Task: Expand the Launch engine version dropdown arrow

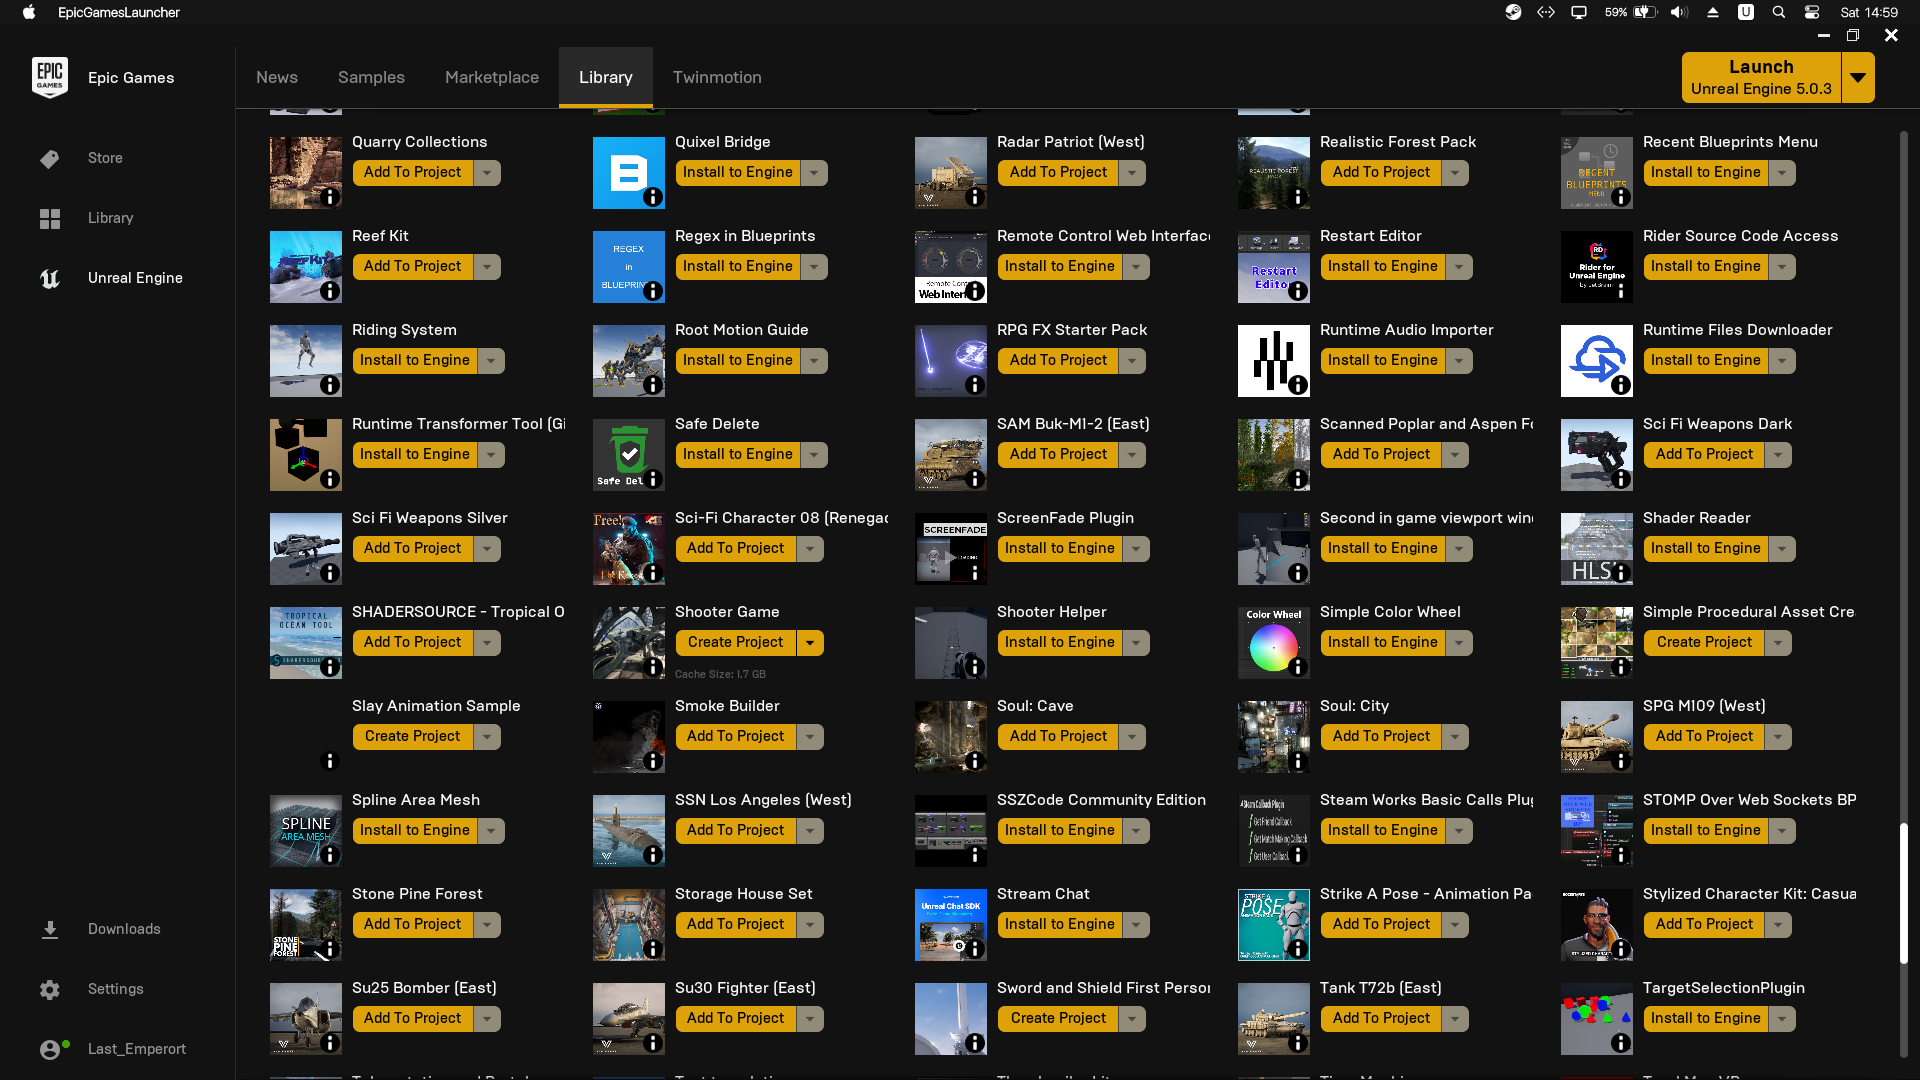Action: (x=1858, y=78)
